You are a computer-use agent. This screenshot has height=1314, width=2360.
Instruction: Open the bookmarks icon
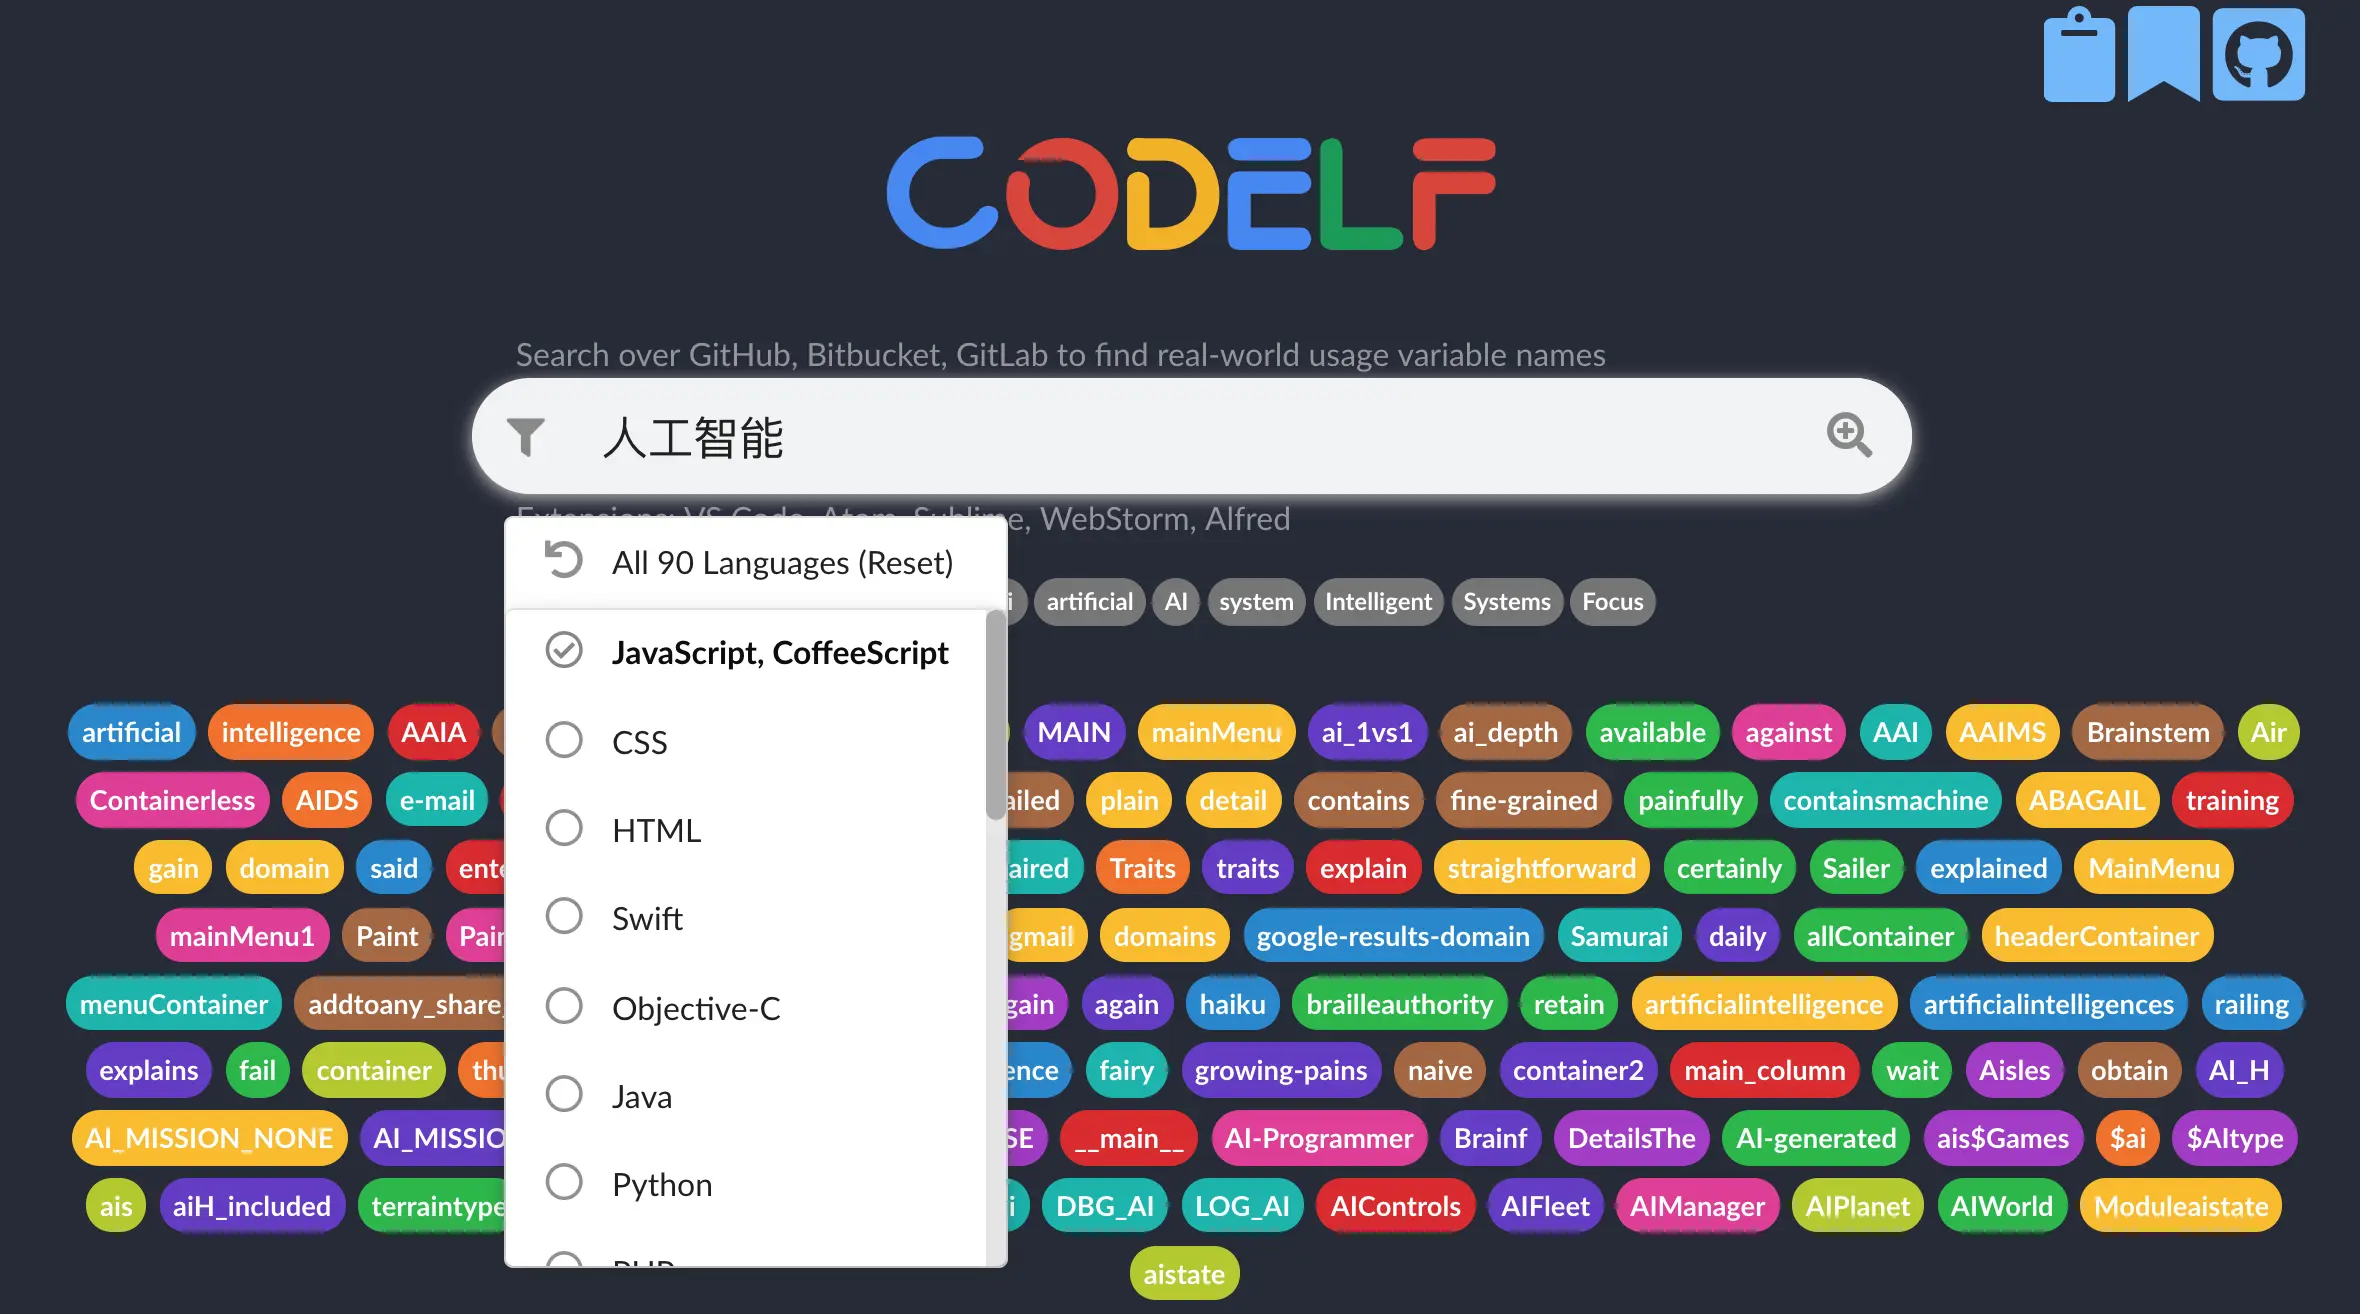(2163, 54)
